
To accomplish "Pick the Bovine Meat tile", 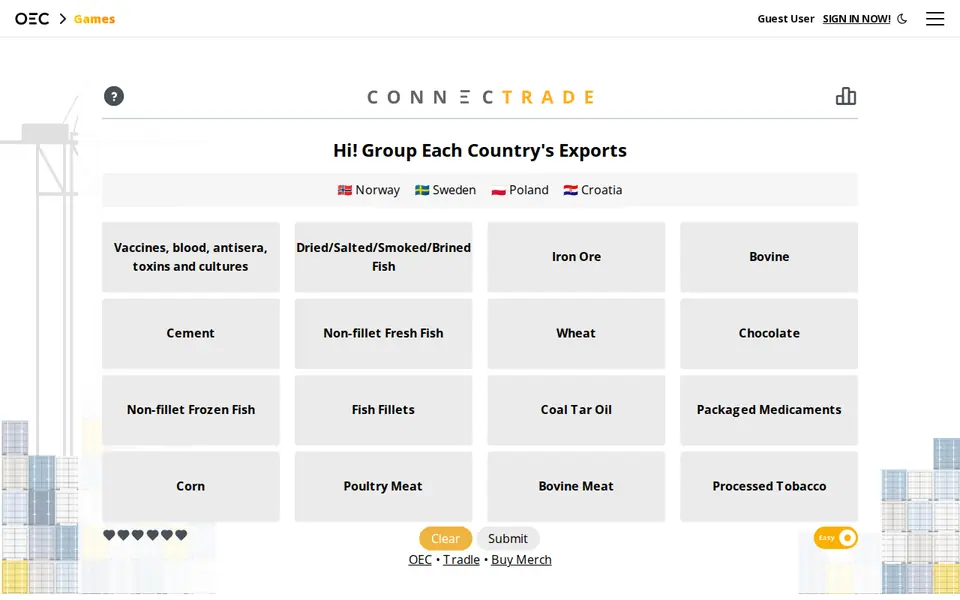I will click(576, 487).
